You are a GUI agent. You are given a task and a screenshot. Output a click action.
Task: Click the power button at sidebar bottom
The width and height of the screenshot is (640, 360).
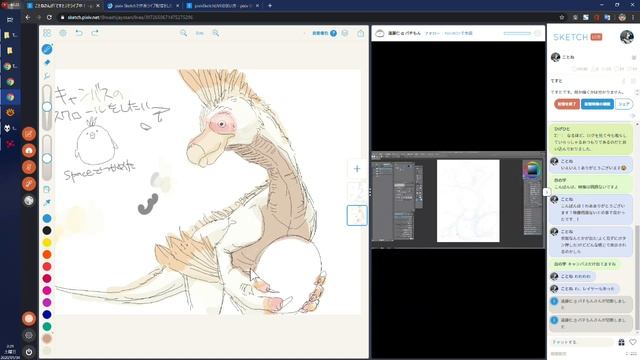(x=29, y=351)
